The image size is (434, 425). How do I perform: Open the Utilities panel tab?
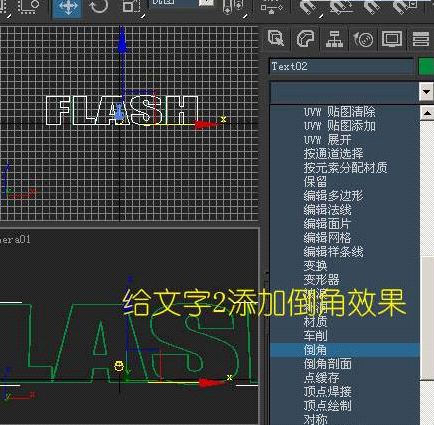pyautogui.click(x=421, y=38)
